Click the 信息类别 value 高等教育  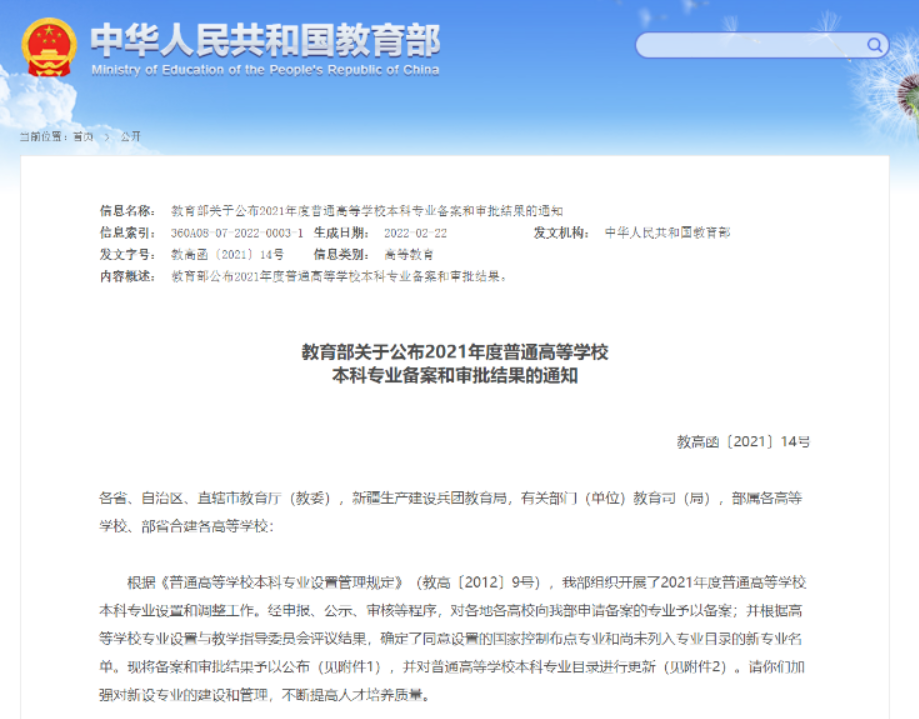[x=409, y=255]
